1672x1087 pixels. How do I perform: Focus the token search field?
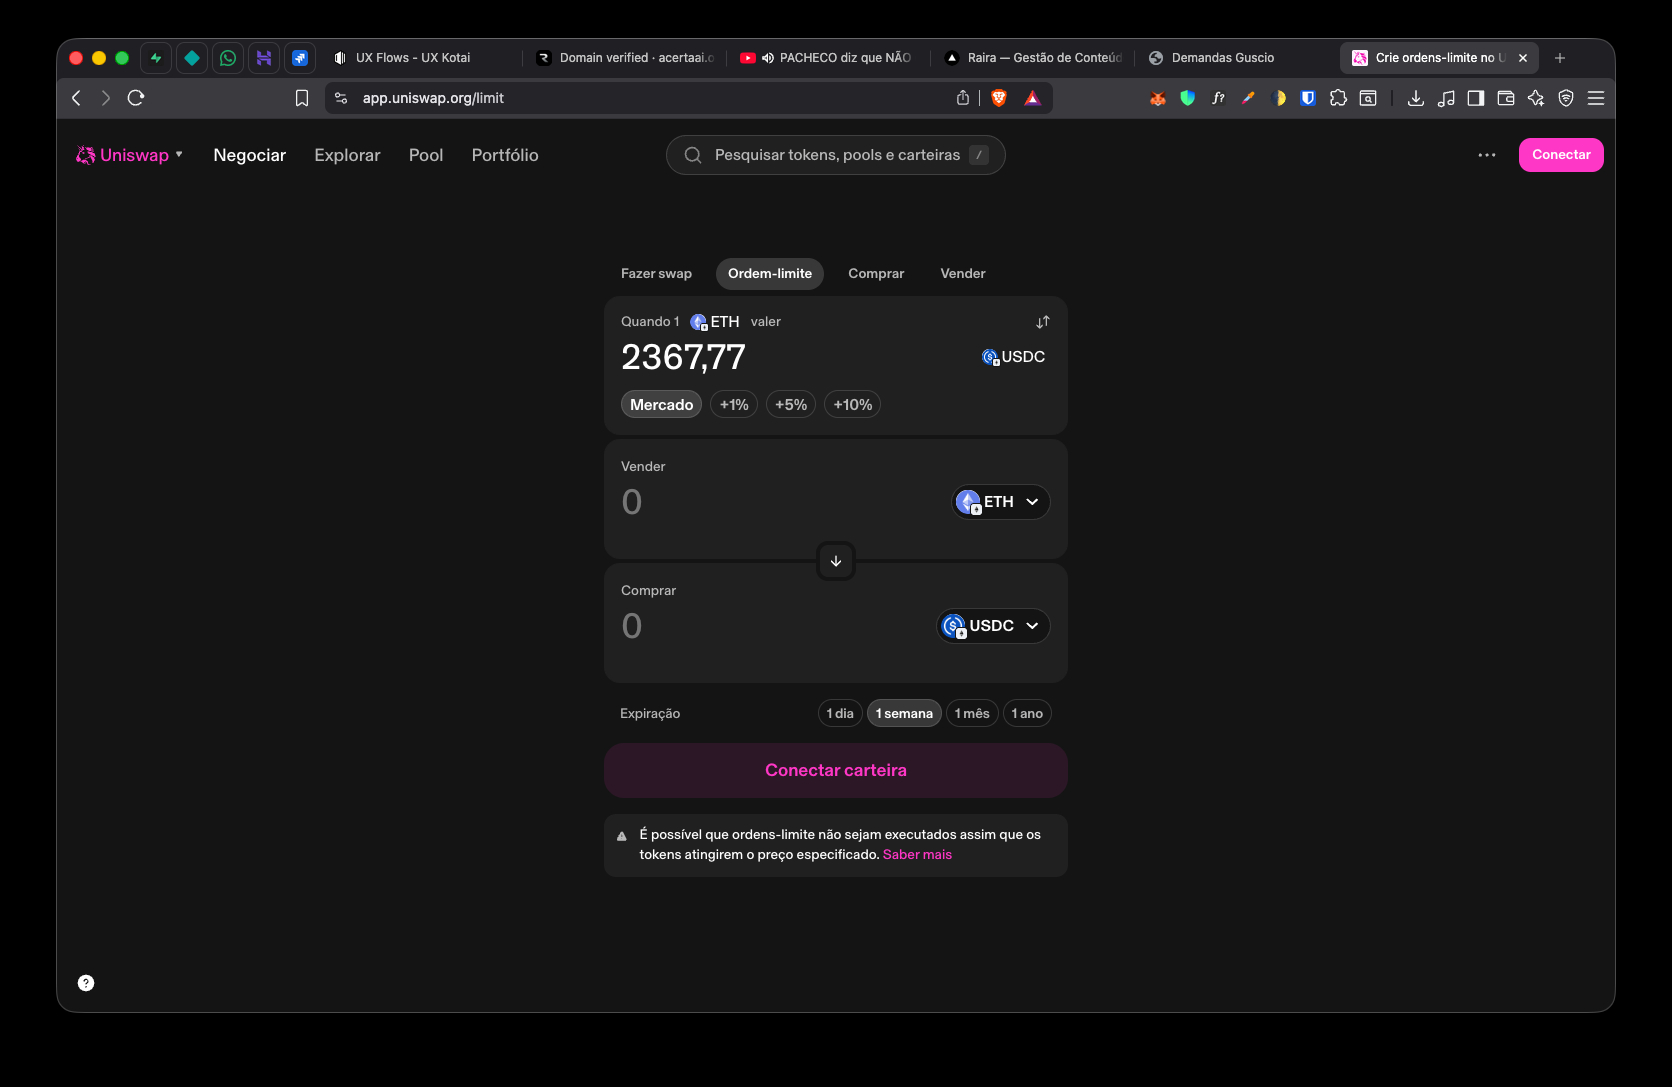(836, 155)
